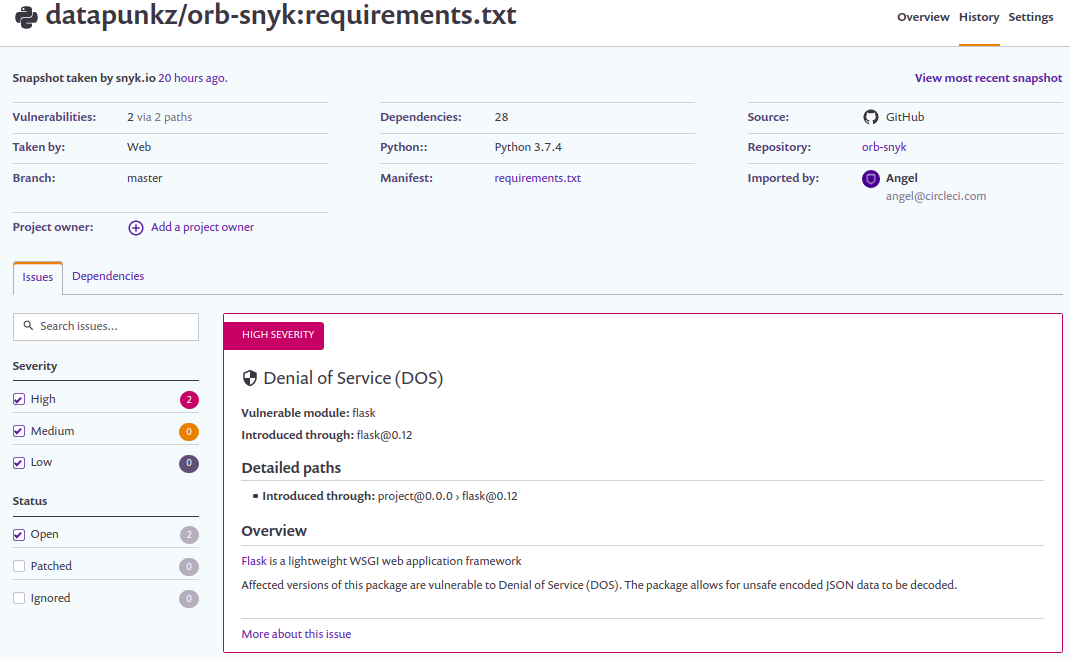Click the 'Web' Taken by value
This screenshot has height=659, width=1070.
(139, 147)
